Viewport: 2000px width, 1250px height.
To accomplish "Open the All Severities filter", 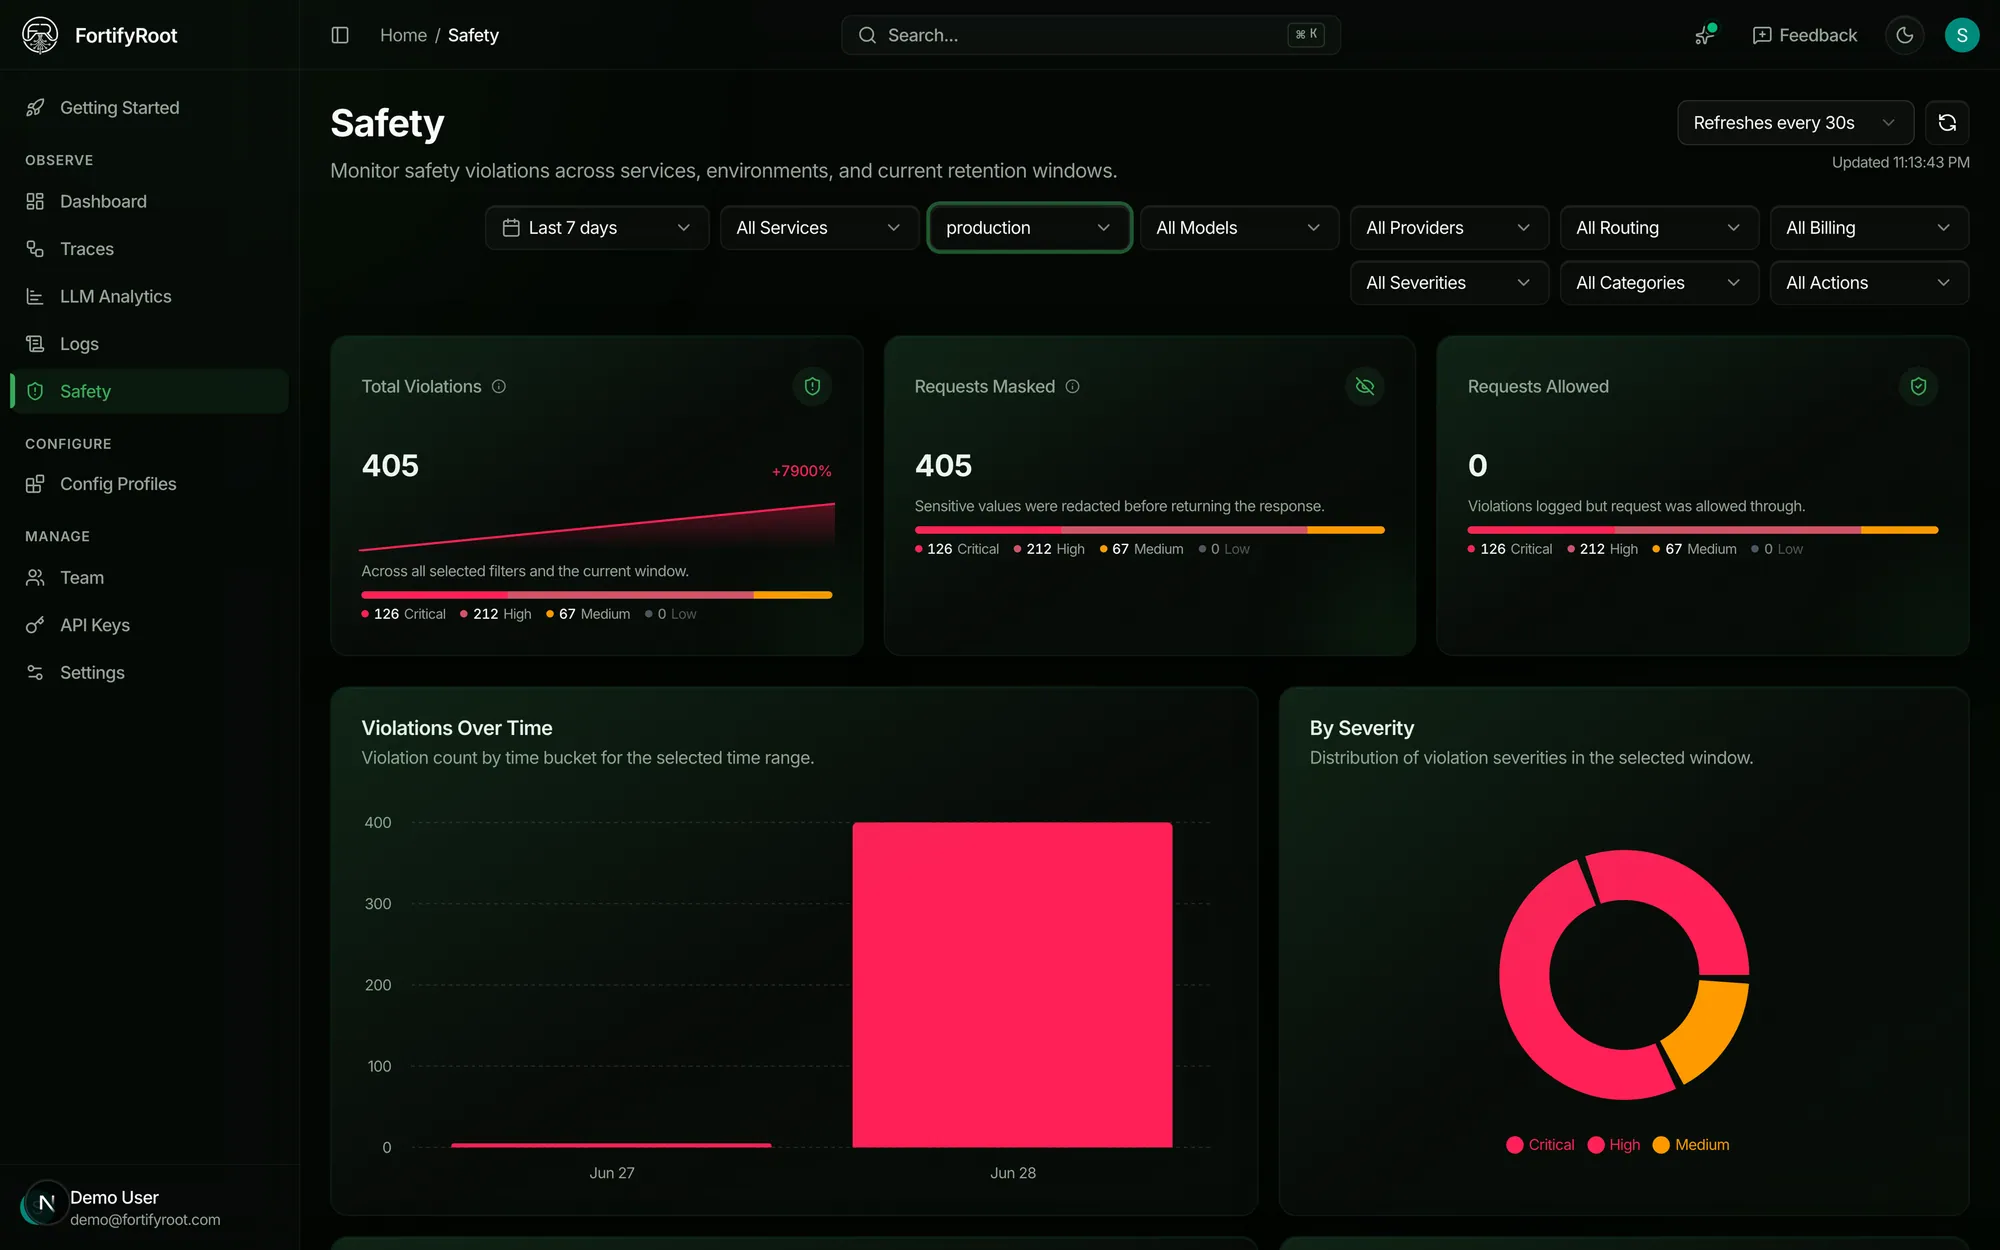I will [x=1449, y=283].
